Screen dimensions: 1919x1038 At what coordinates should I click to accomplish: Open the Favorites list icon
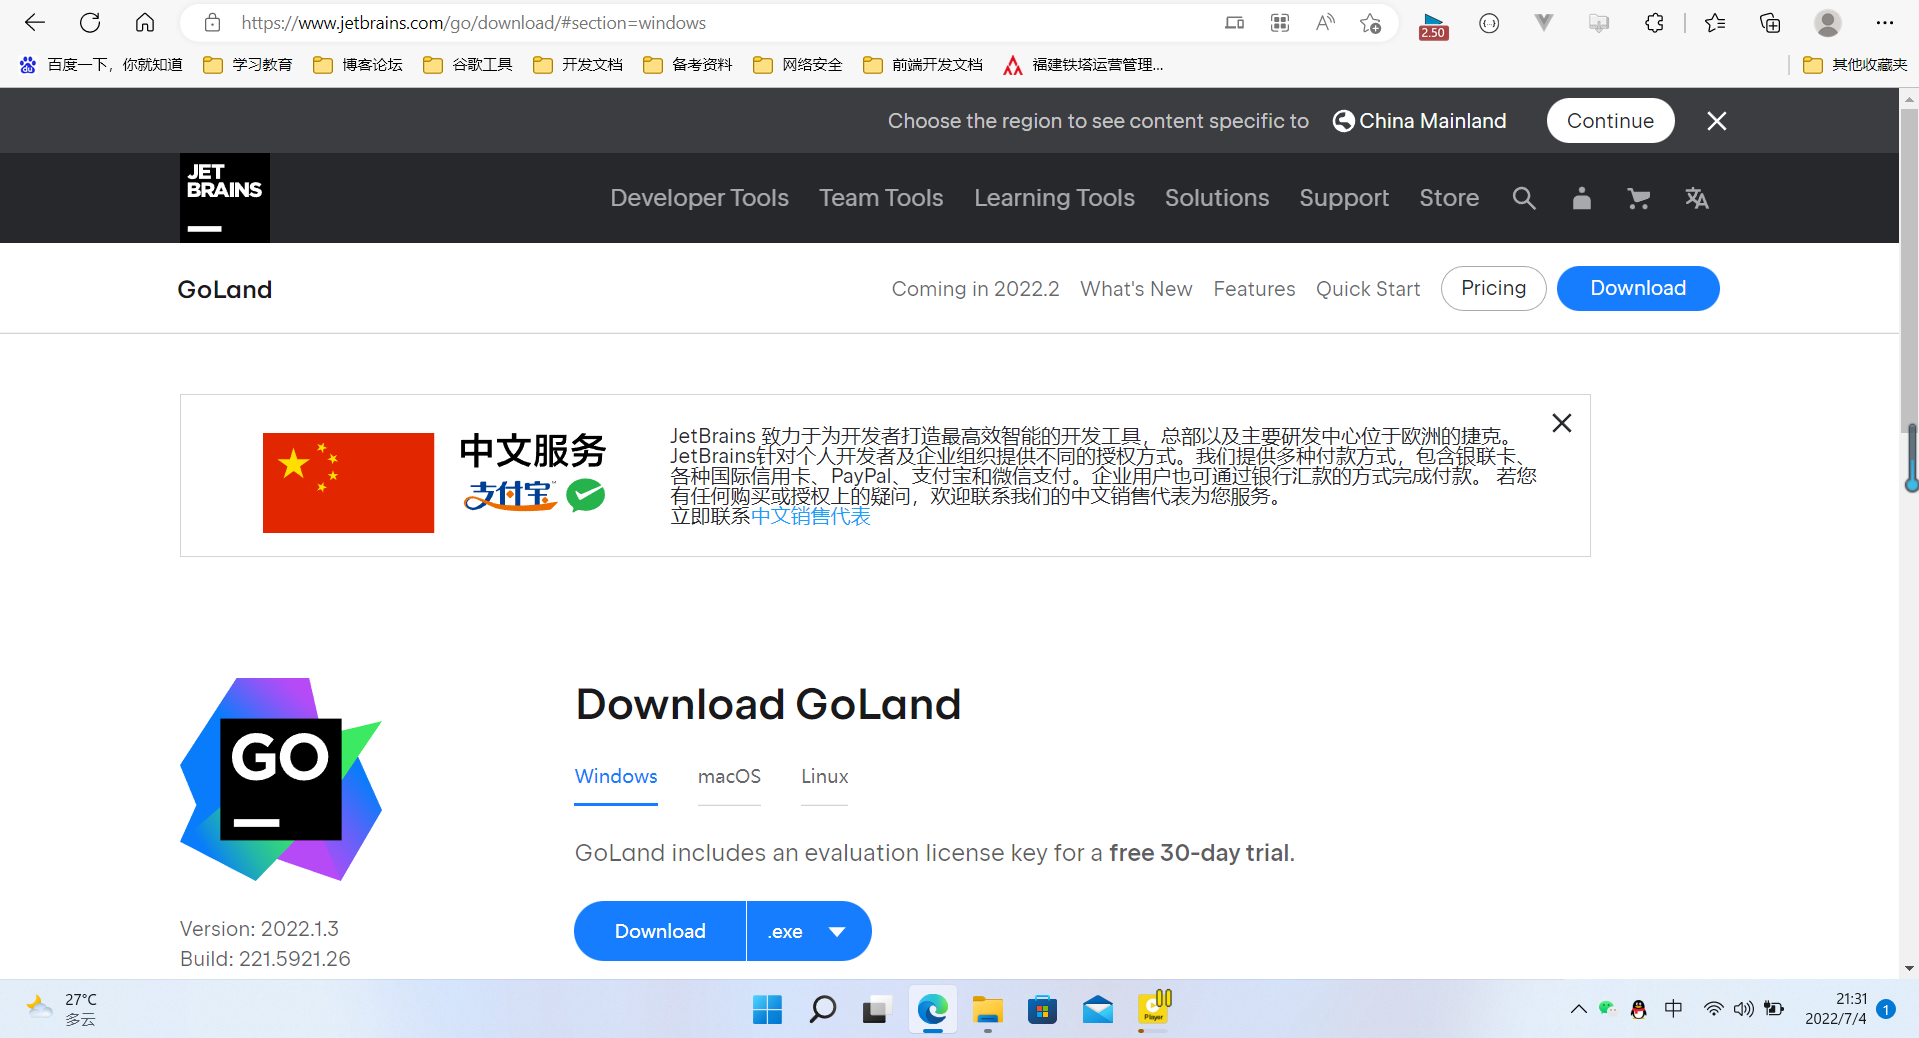(1715, 22)
